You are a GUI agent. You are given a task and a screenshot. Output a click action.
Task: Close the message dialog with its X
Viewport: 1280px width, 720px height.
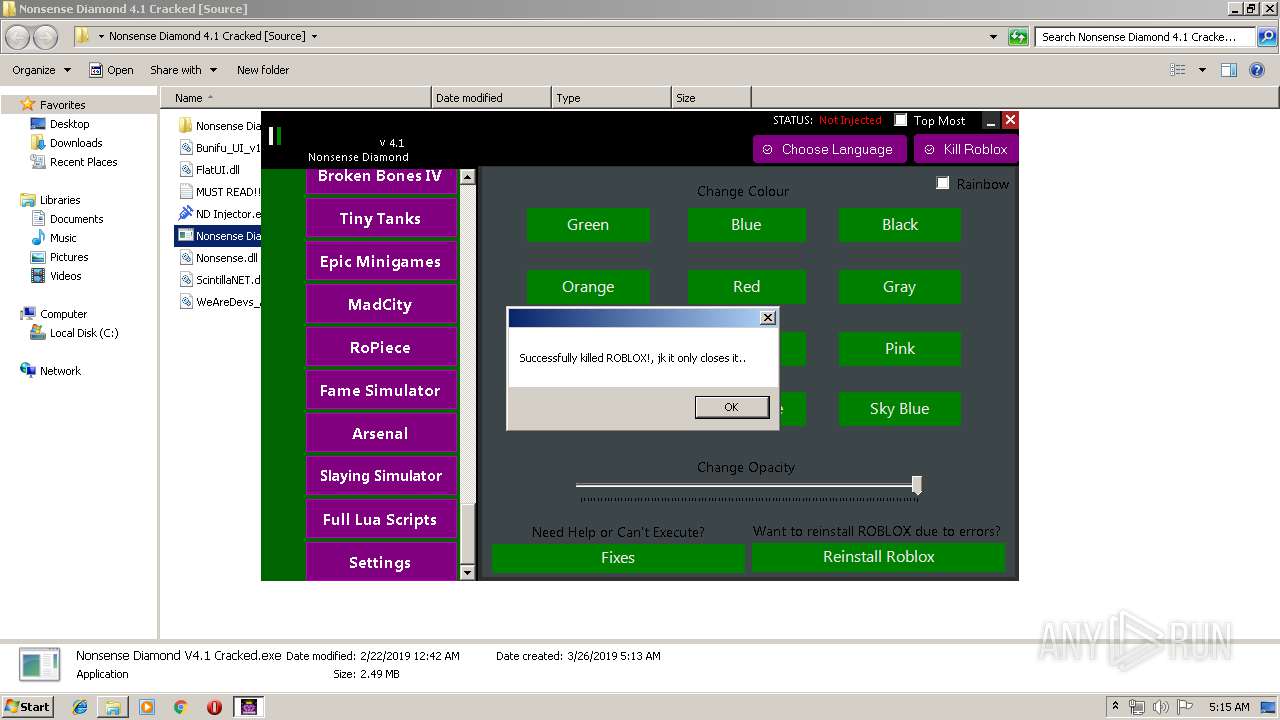[767, 318]
